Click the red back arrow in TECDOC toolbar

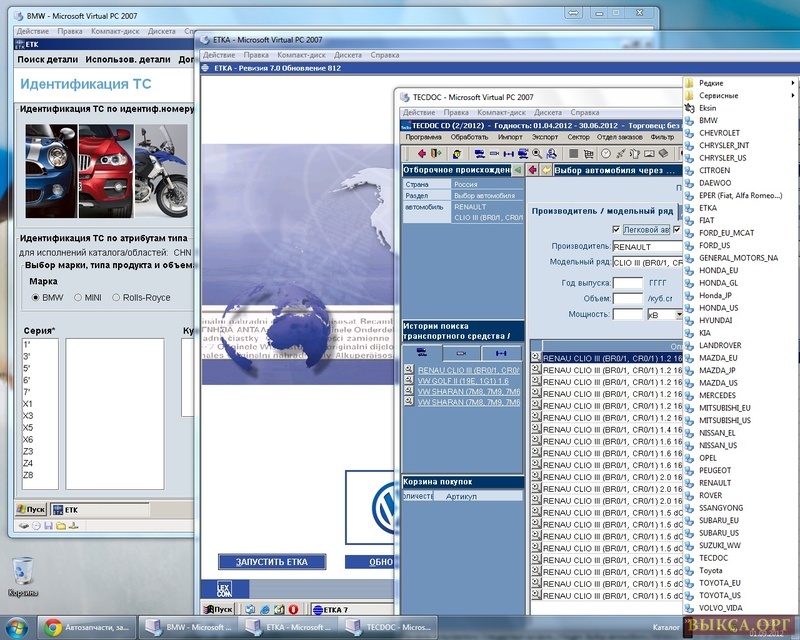pyautogui.click(x=421, y=153)
